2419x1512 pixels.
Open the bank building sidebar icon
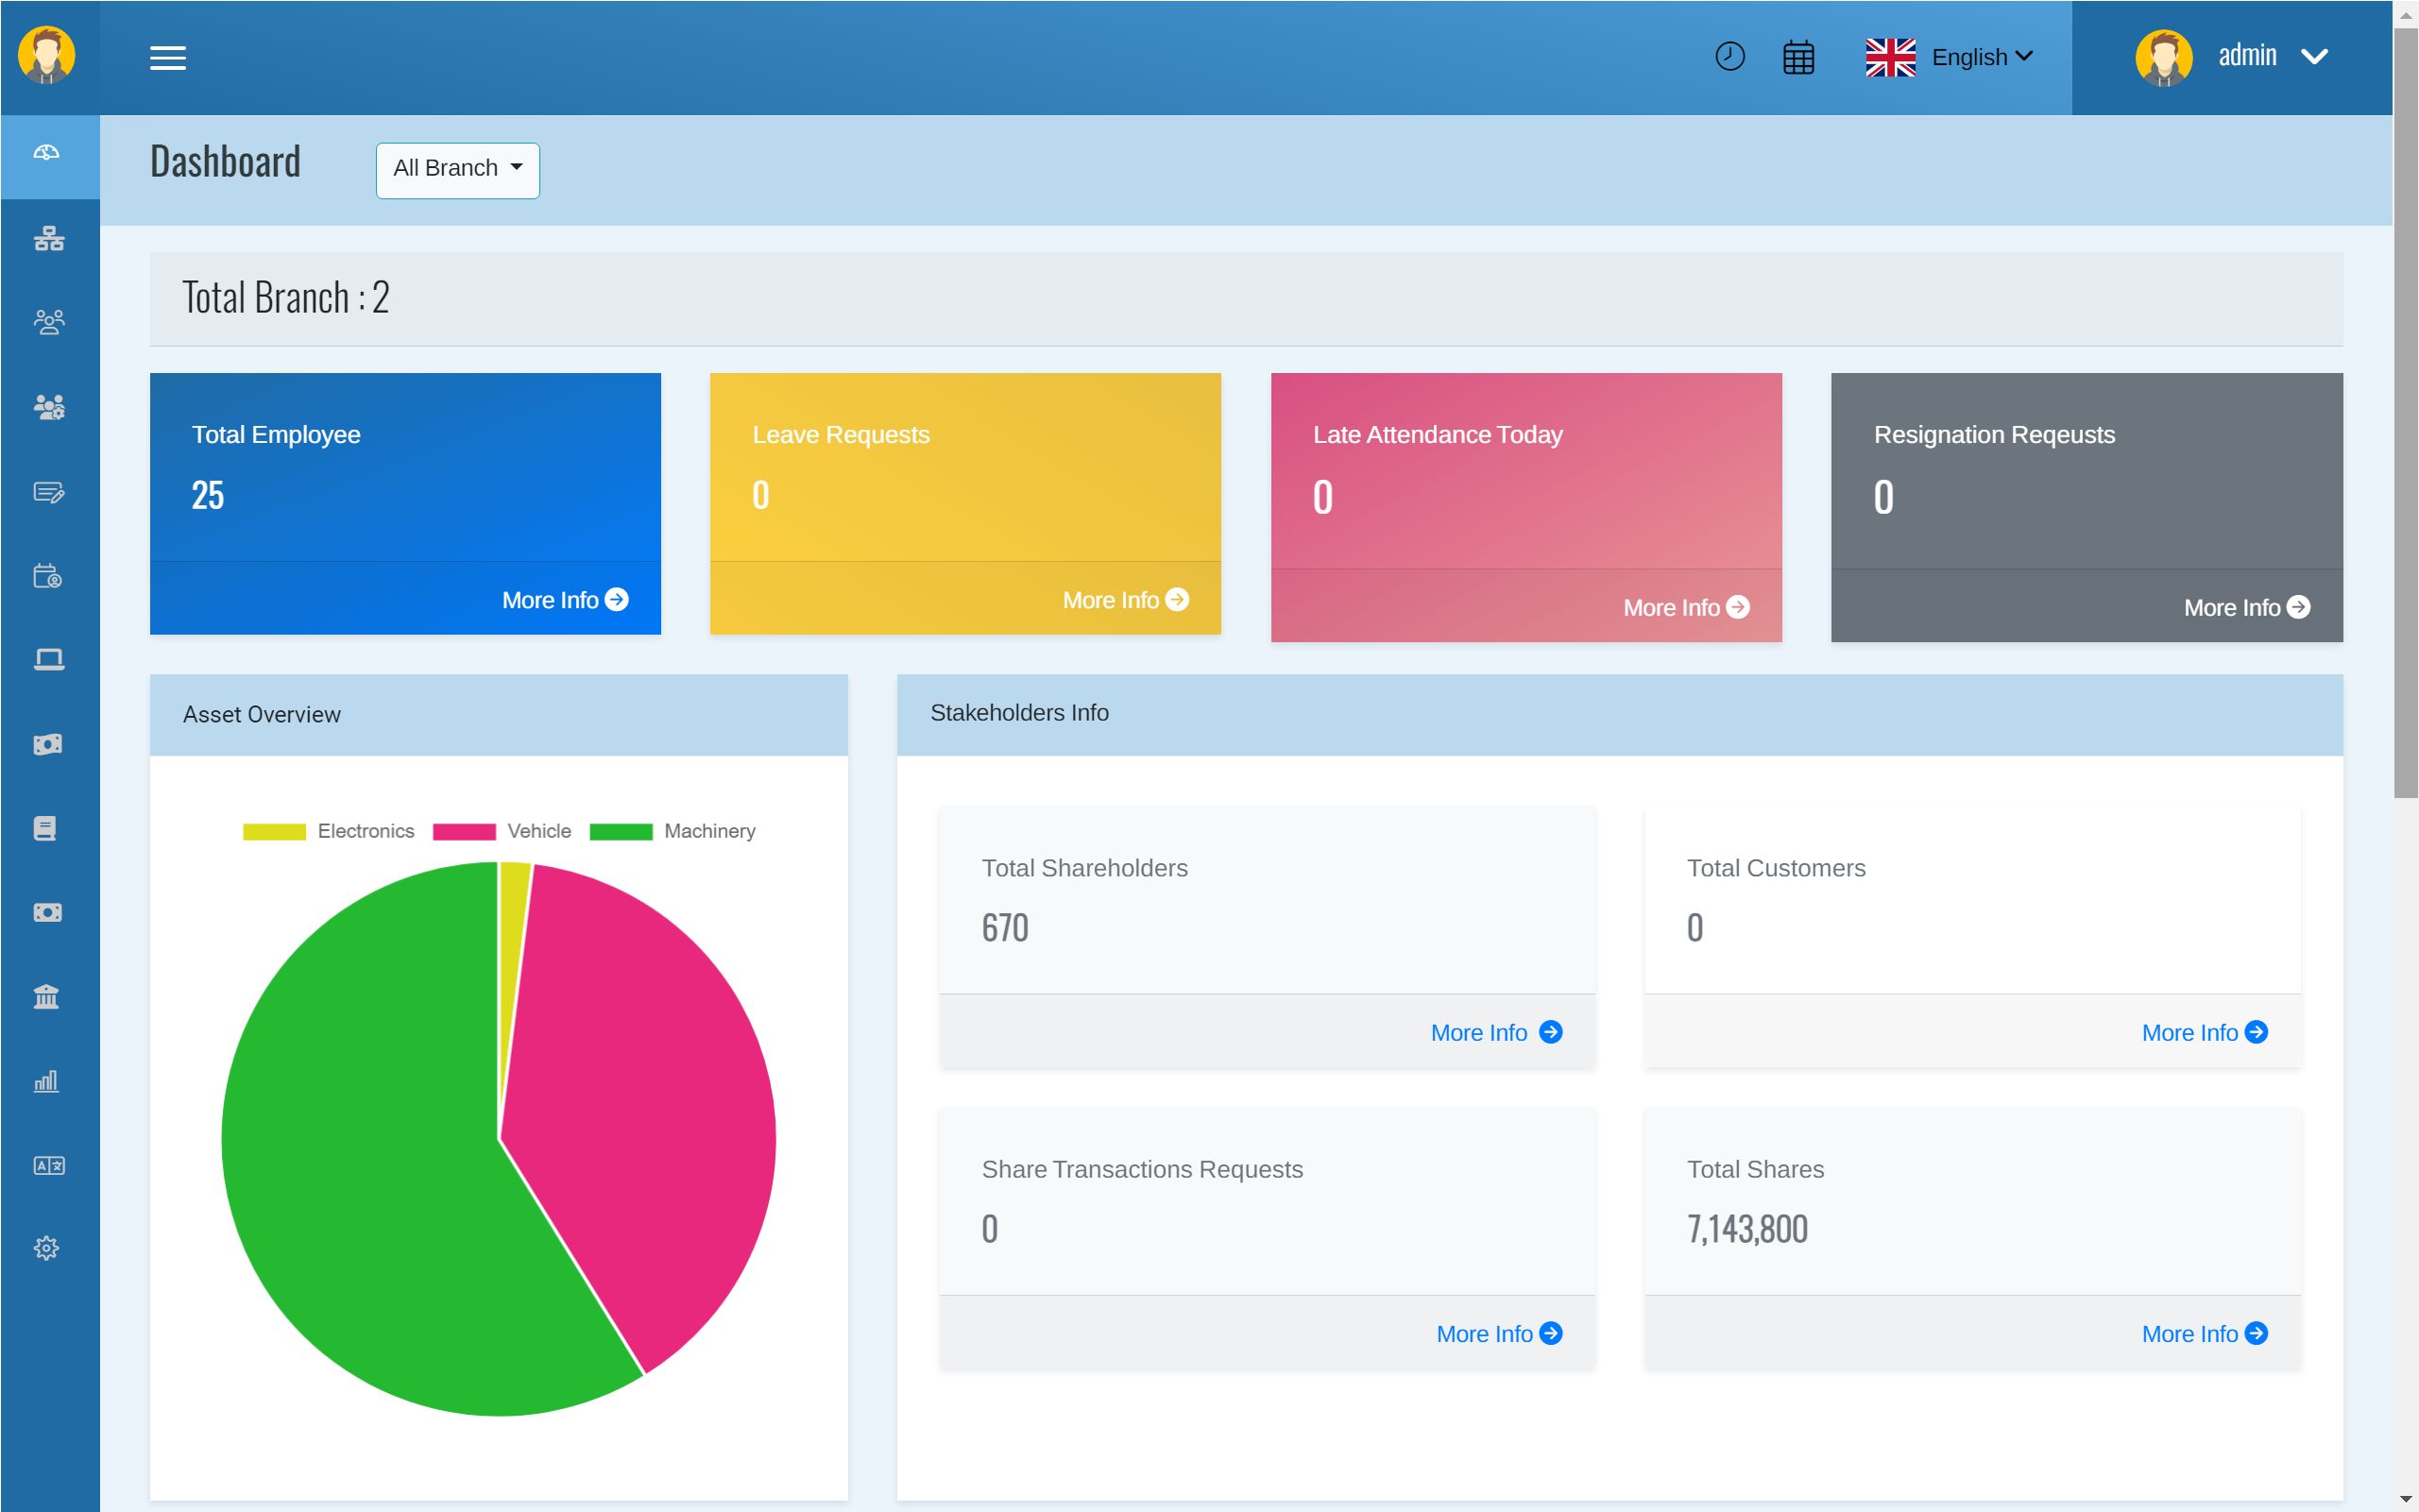(x=47, y=996)
